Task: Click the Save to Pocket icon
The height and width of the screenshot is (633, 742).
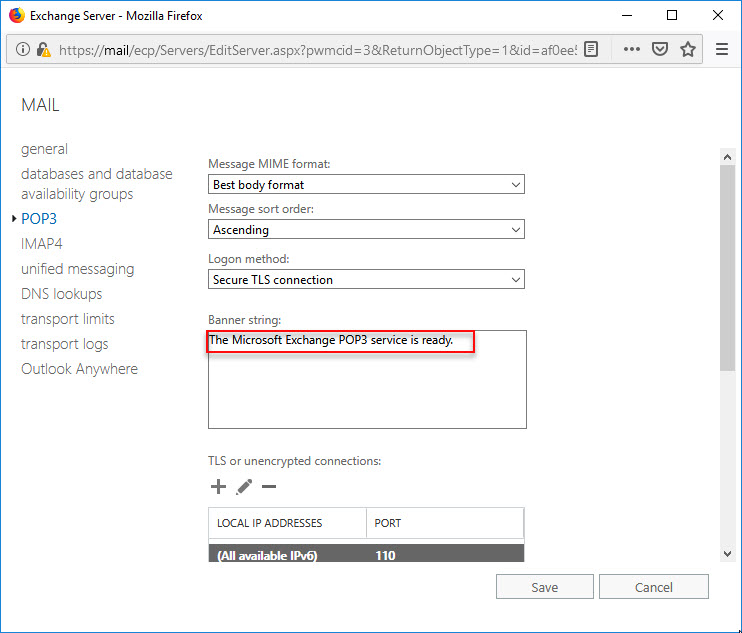Action: [x=660, y=49]
